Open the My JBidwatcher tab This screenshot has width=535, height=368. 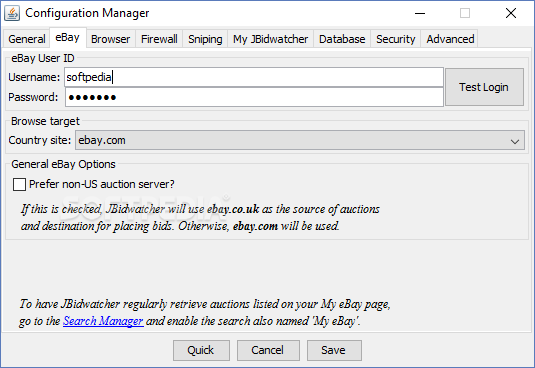270,39
